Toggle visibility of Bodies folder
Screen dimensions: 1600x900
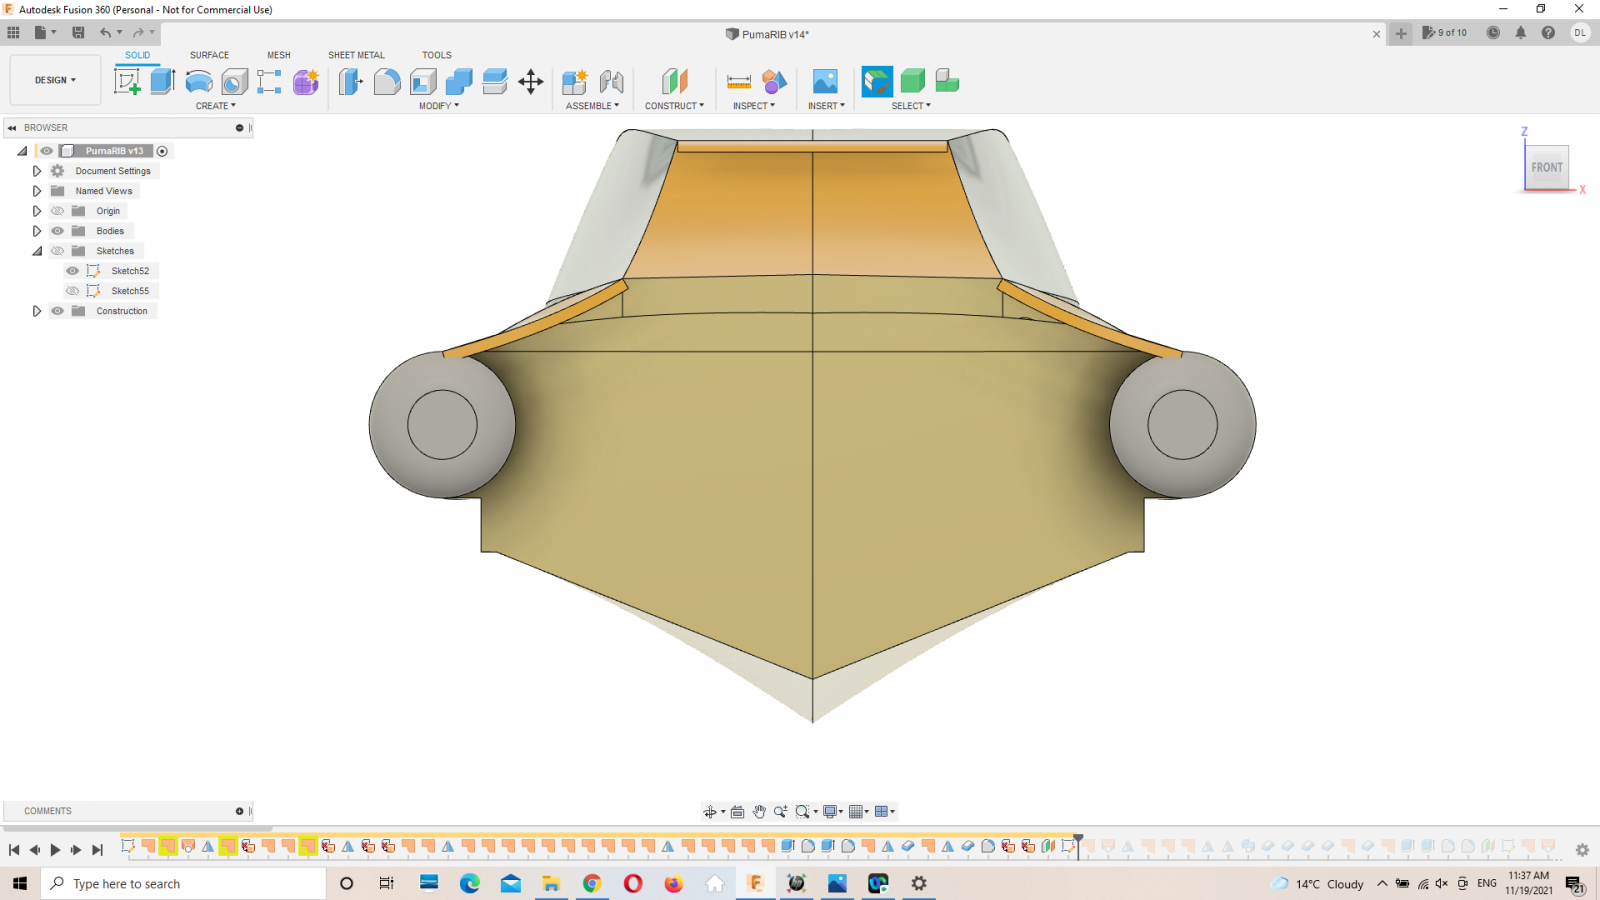(58, 231)
